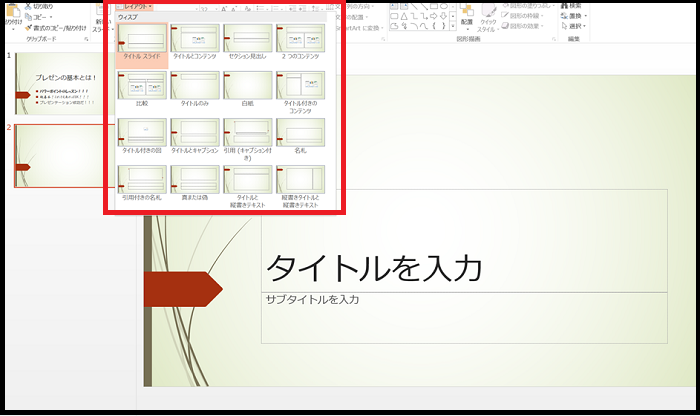Click the Cut (切り取り) scissors button
The height and width of the screenshot is (416, 700).
(39, 6)
